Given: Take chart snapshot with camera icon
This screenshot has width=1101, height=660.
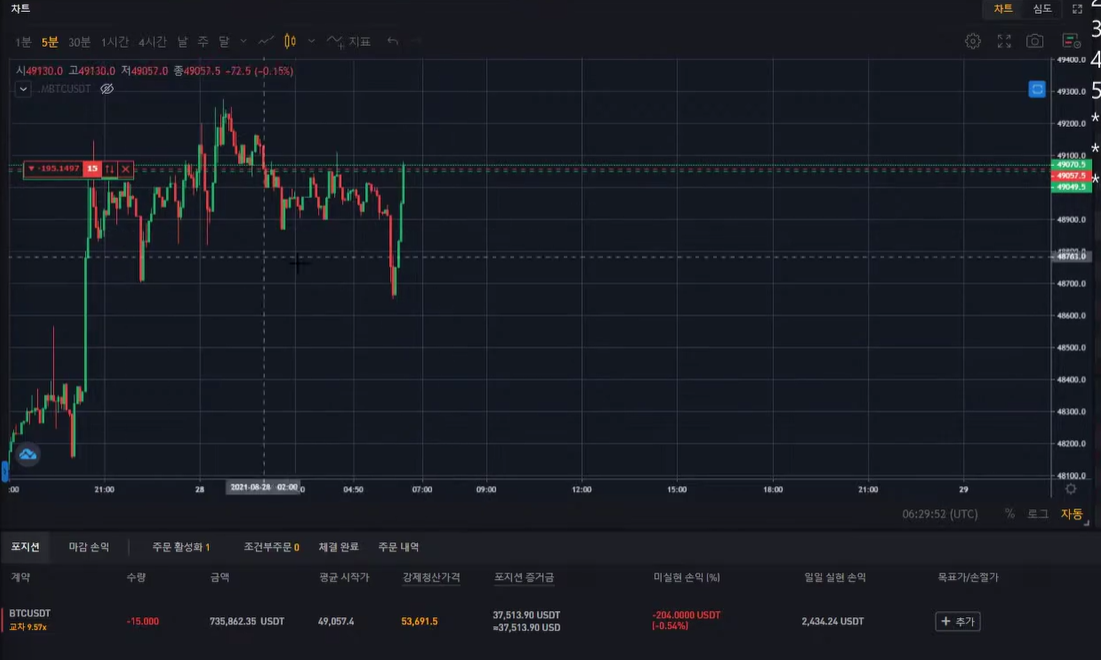Looking at the screenshot, I should coord(1034,41).
